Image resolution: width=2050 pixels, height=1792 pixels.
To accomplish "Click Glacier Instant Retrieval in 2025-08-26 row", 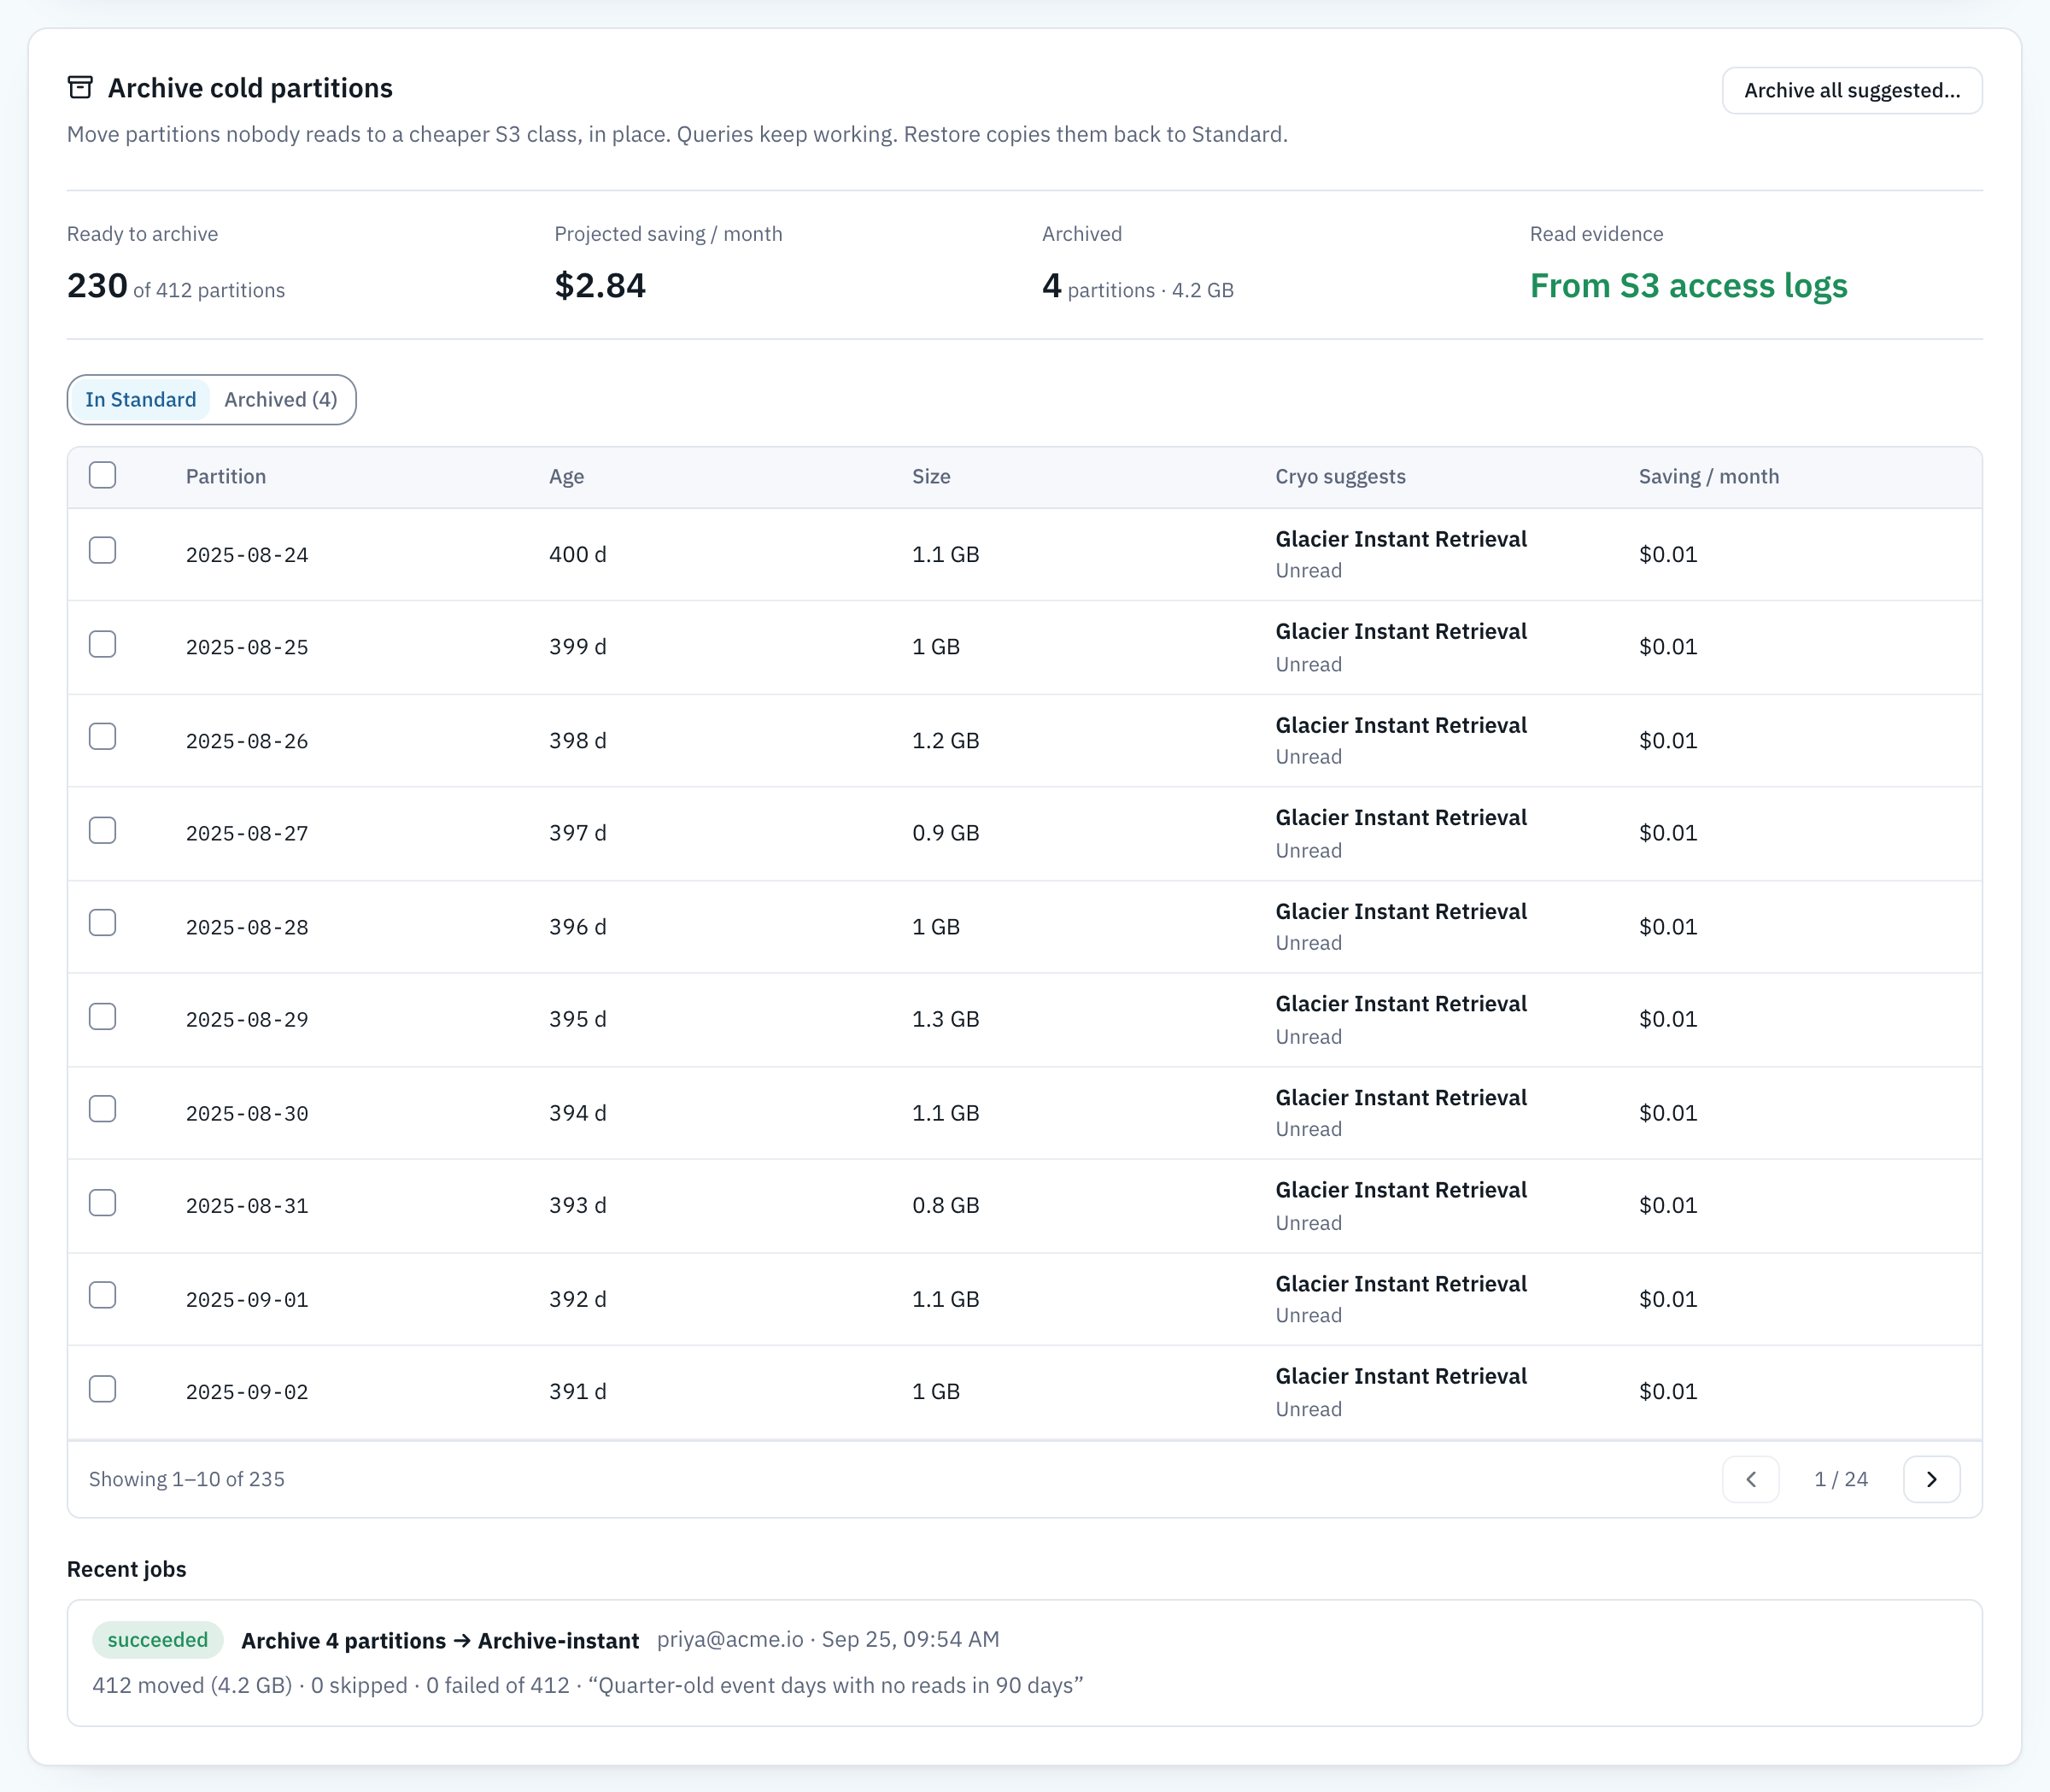I will pos(1401,725).
